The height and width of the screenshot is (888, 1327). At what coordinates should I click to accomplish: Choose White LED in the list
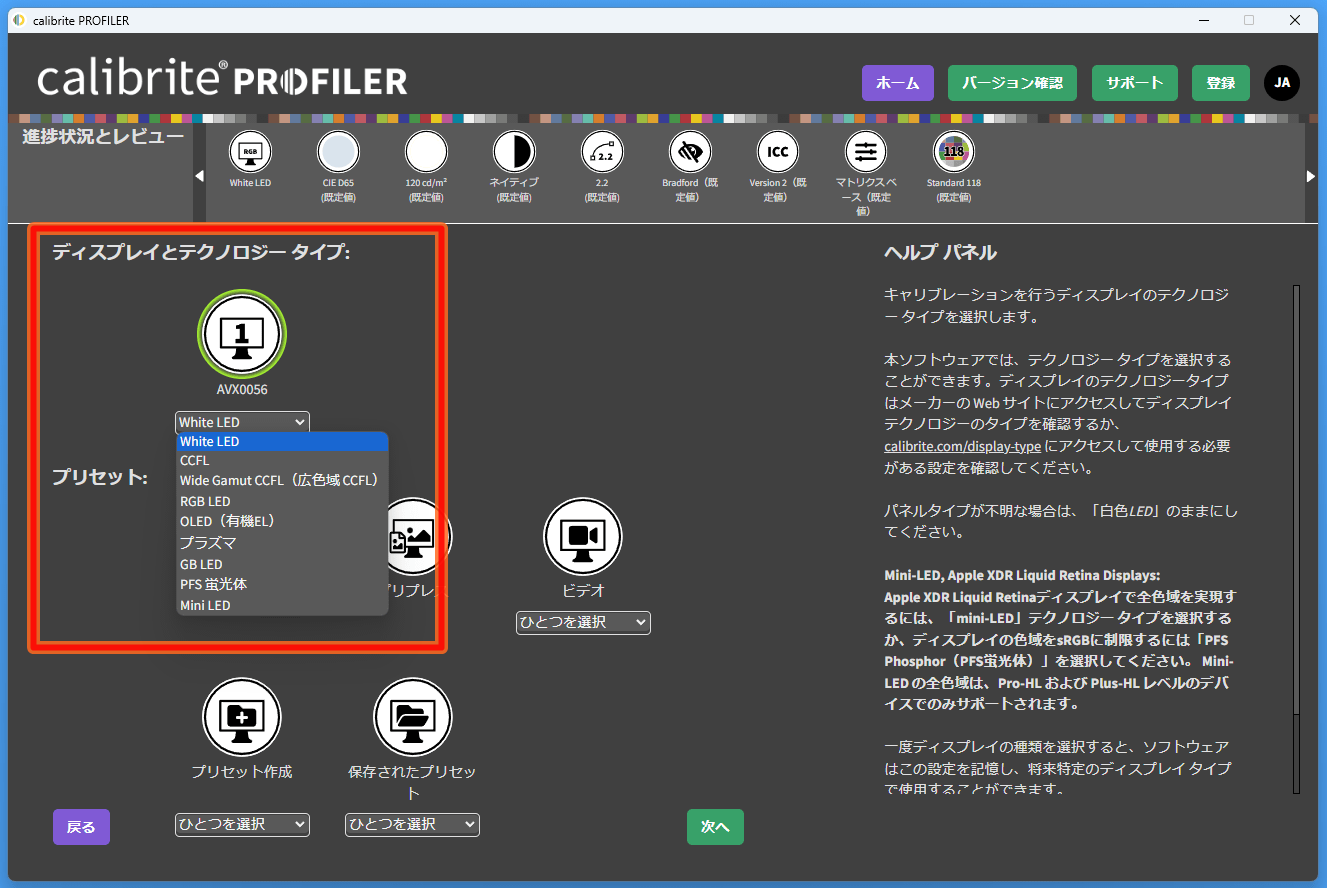(x=282, y=441)
